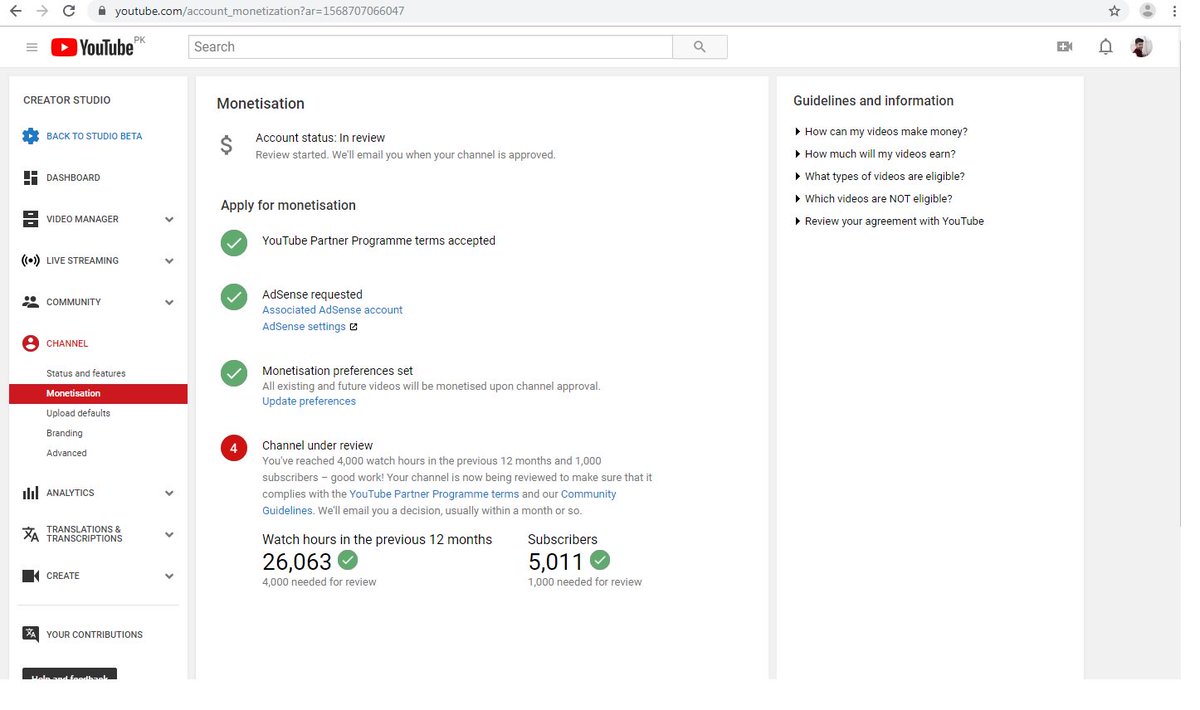Expand the Video Manager section chevron

pyautogui.click(x=169, y=219)
